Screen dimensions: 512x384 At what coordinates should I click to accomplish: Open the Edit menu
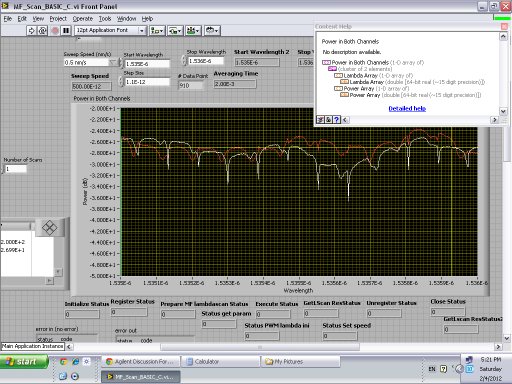[22, 19]
